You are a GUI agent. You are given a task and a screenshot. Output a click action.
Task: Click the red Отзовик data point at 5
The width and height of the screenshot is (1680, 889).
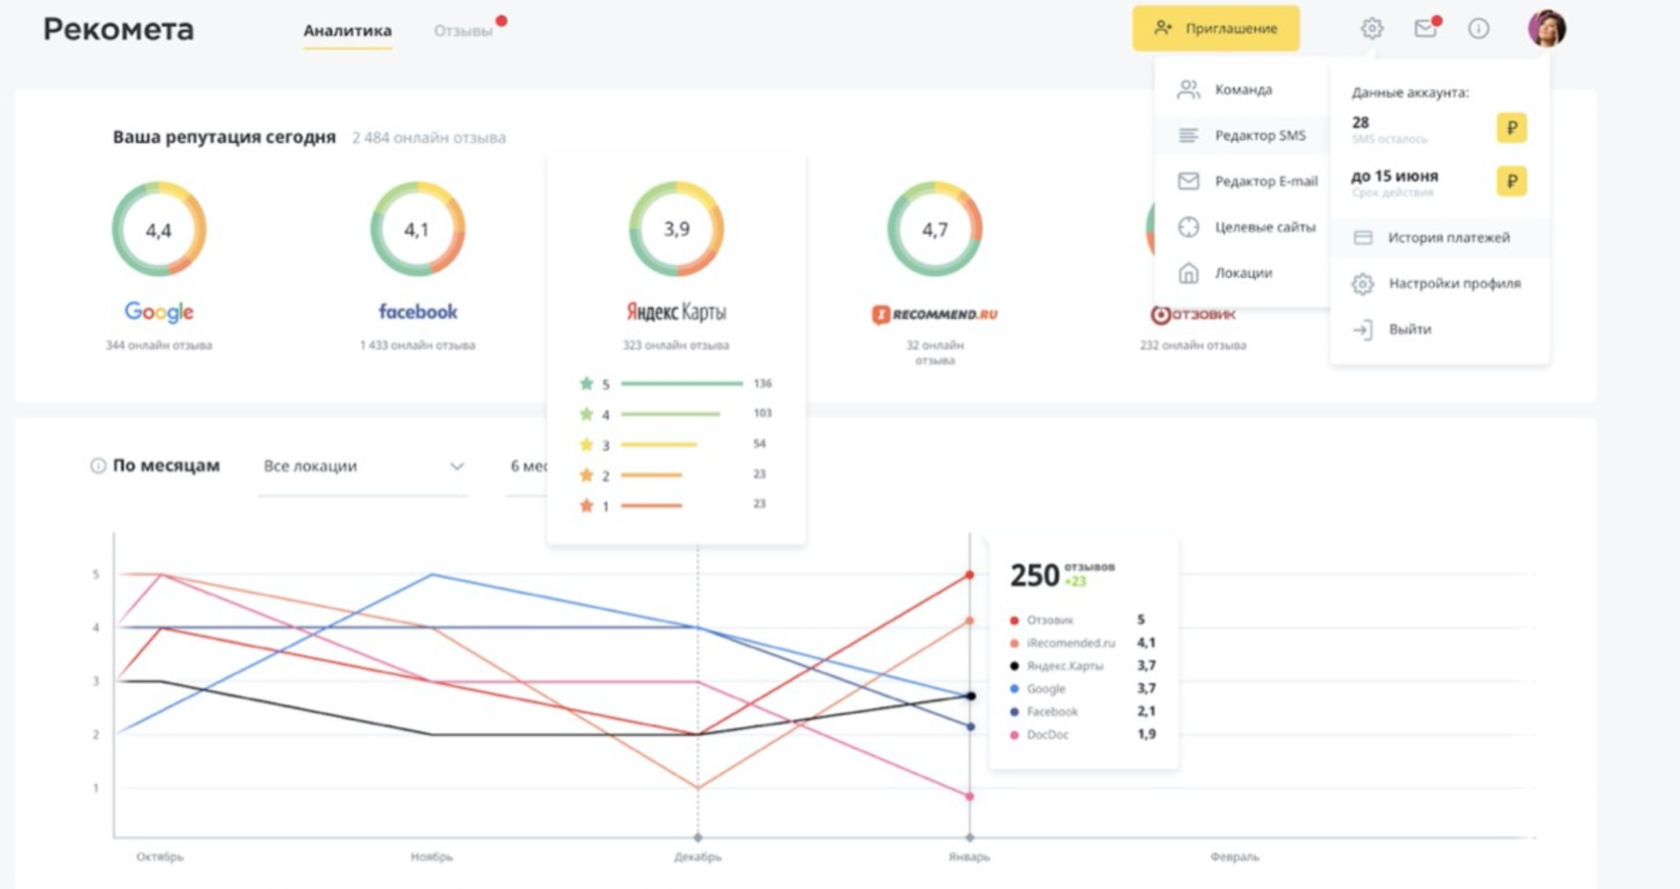(970, 575)
